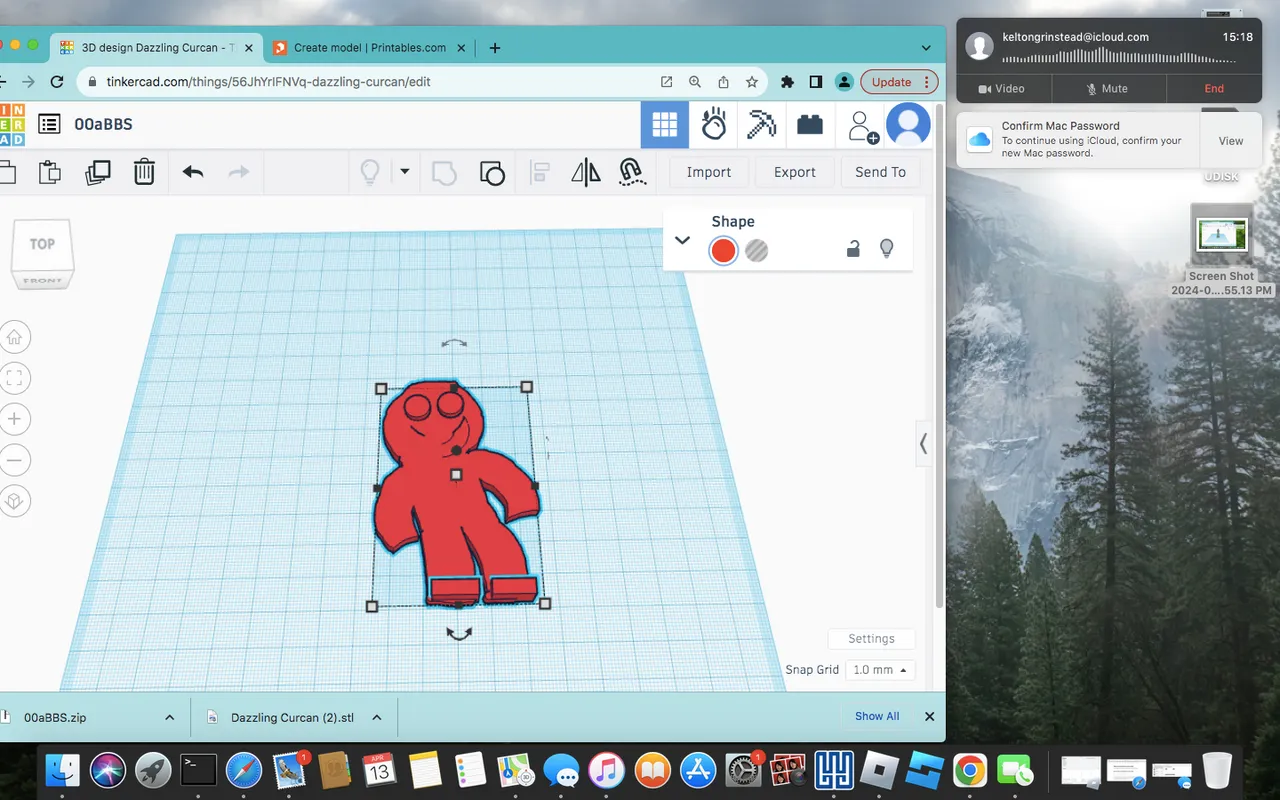This screenshot has height=800, width=1280.
Task: Open Google Chrome from the dock
Action: point(968,770)
